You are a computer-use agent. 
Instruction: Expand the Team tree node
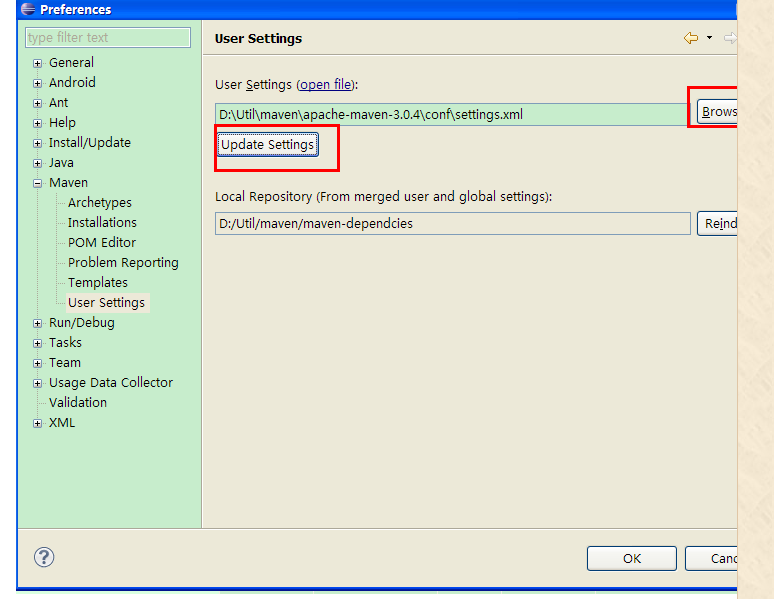38,363
